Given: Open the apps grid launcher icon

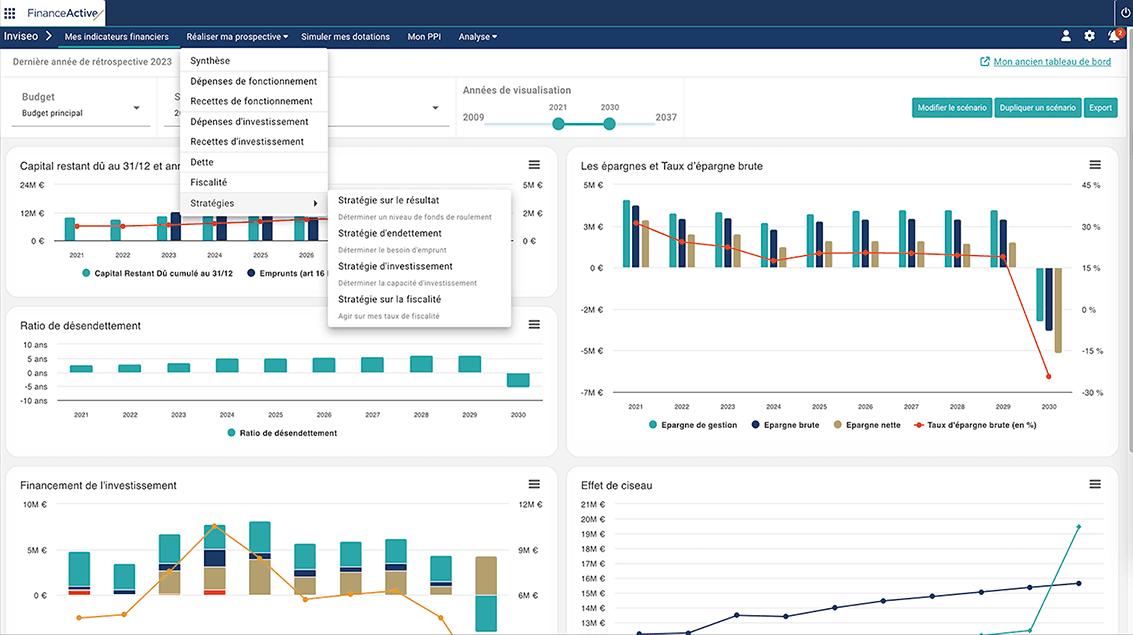Looking at the screenshot, I should tap(9, 13).
